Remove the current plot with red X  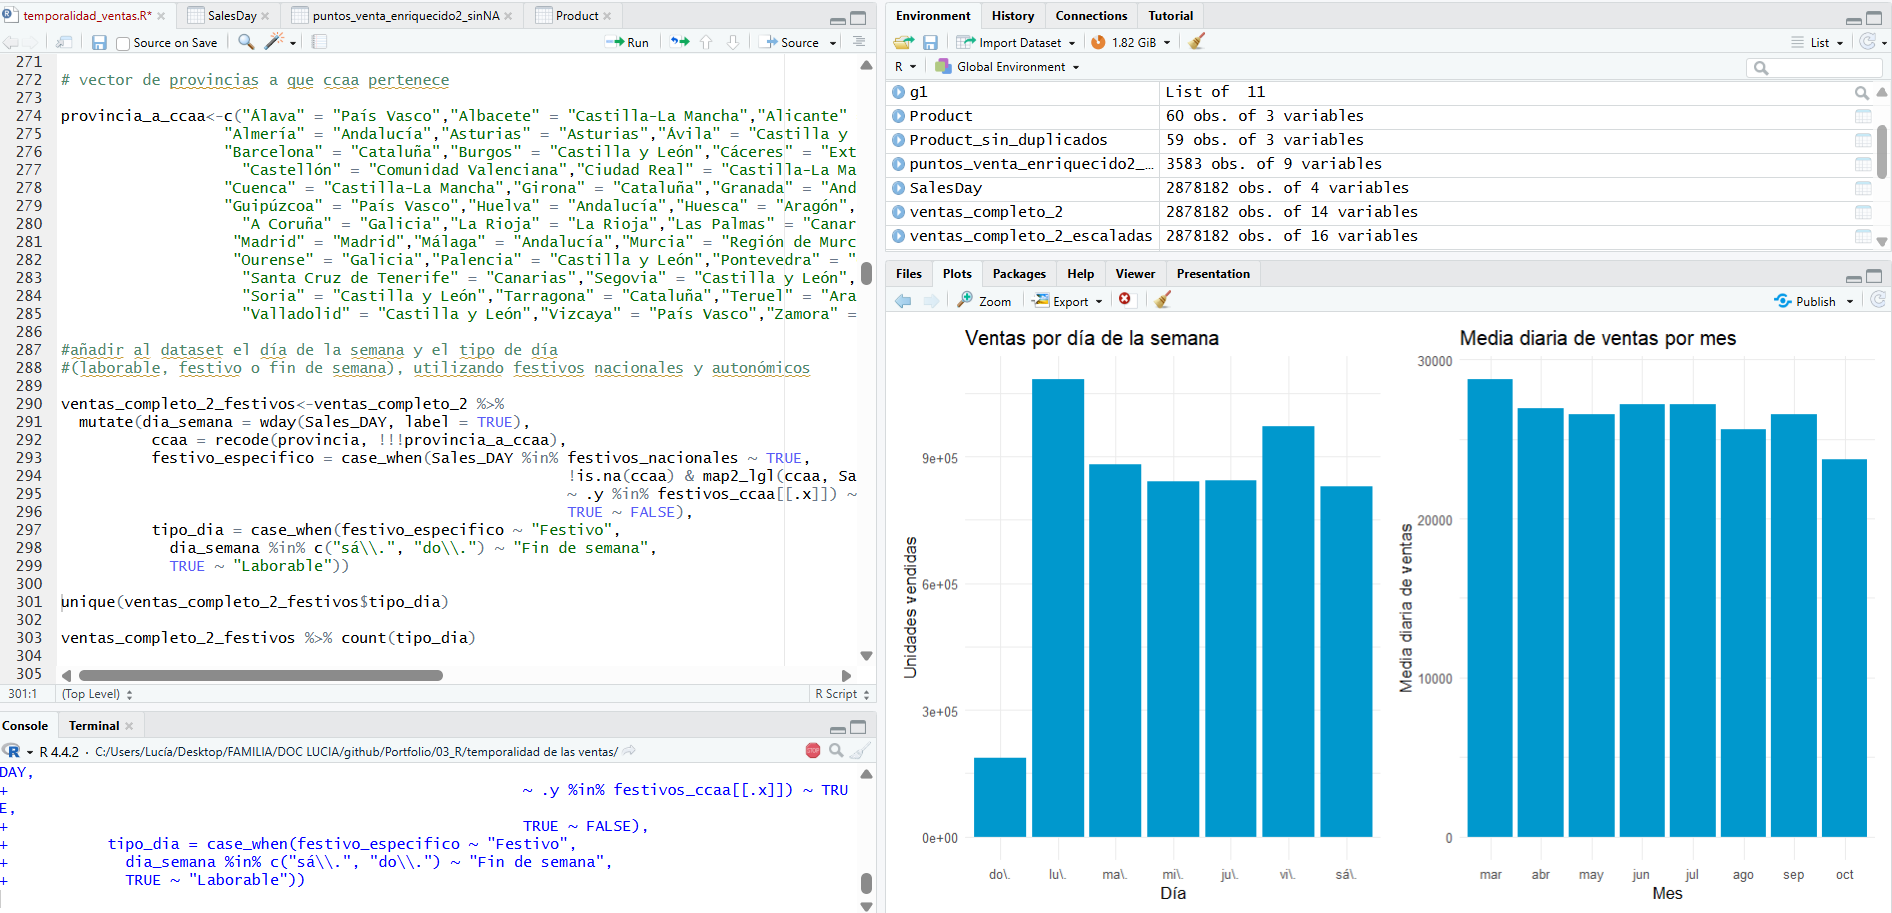[x=1125, y=300]
